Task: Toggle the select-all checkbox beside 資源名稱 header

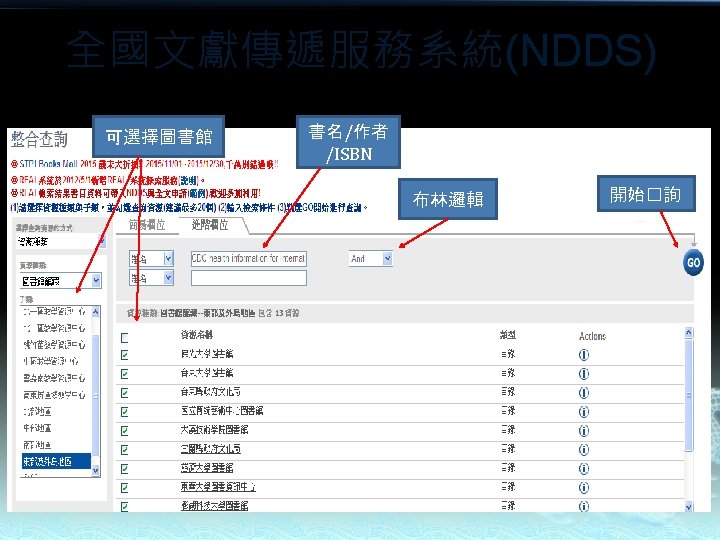Action: 124,338
